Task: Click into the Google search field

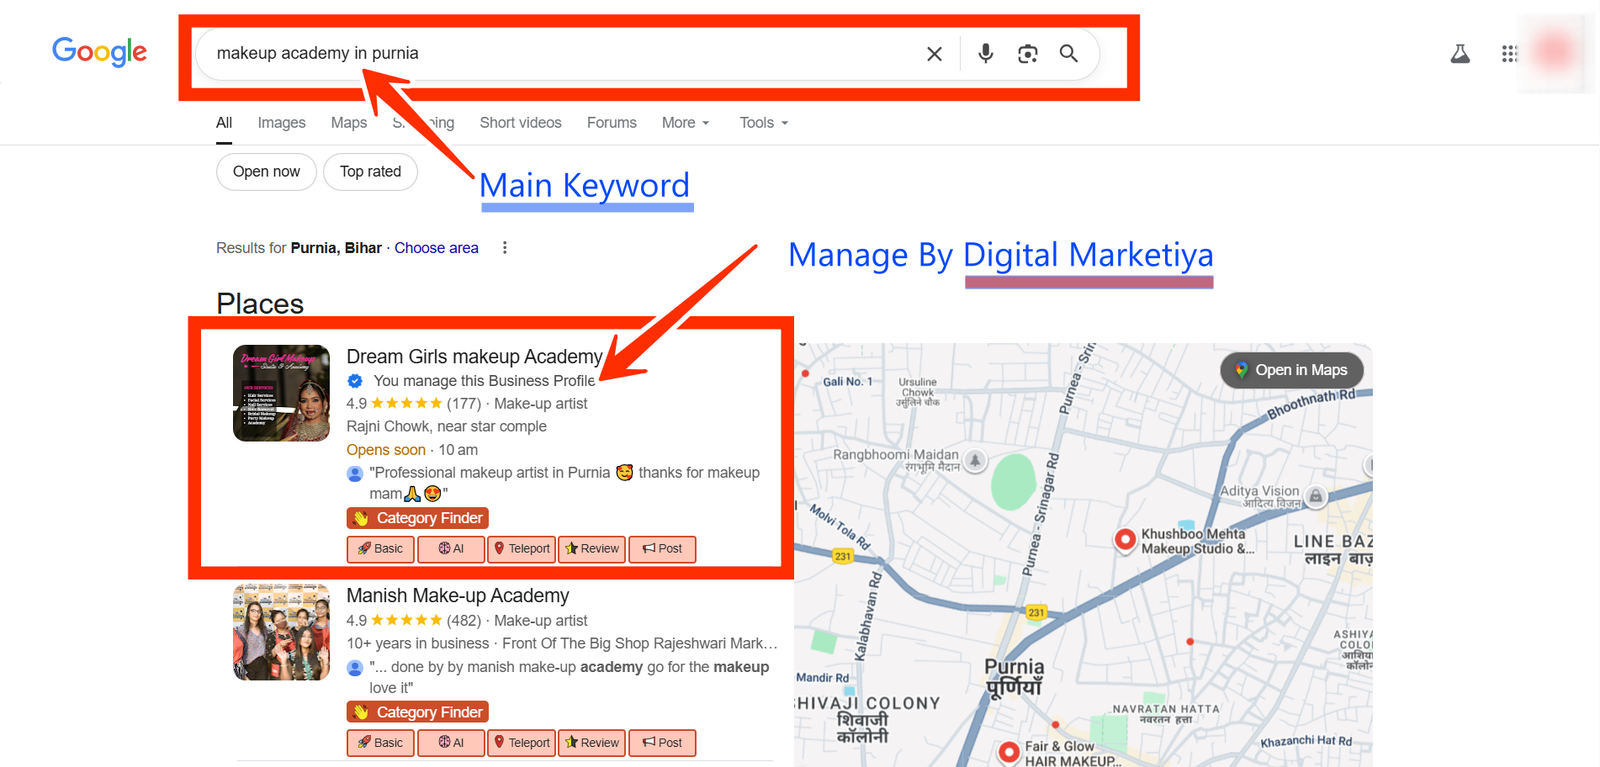Action: point(560,54)
